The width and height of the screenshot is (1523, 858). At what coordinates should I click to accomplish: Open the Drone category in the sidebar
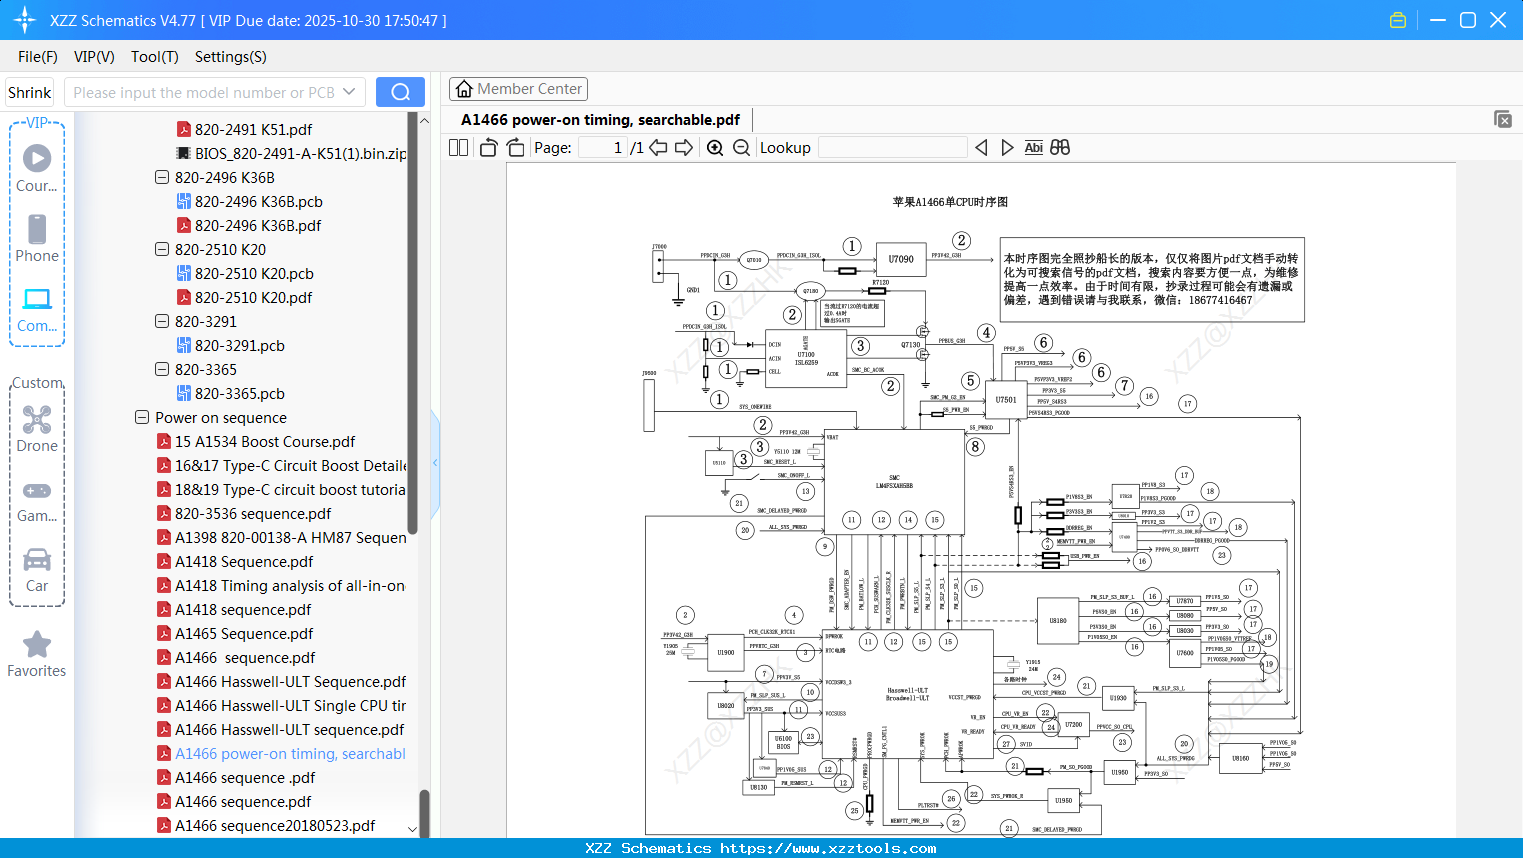37,429
